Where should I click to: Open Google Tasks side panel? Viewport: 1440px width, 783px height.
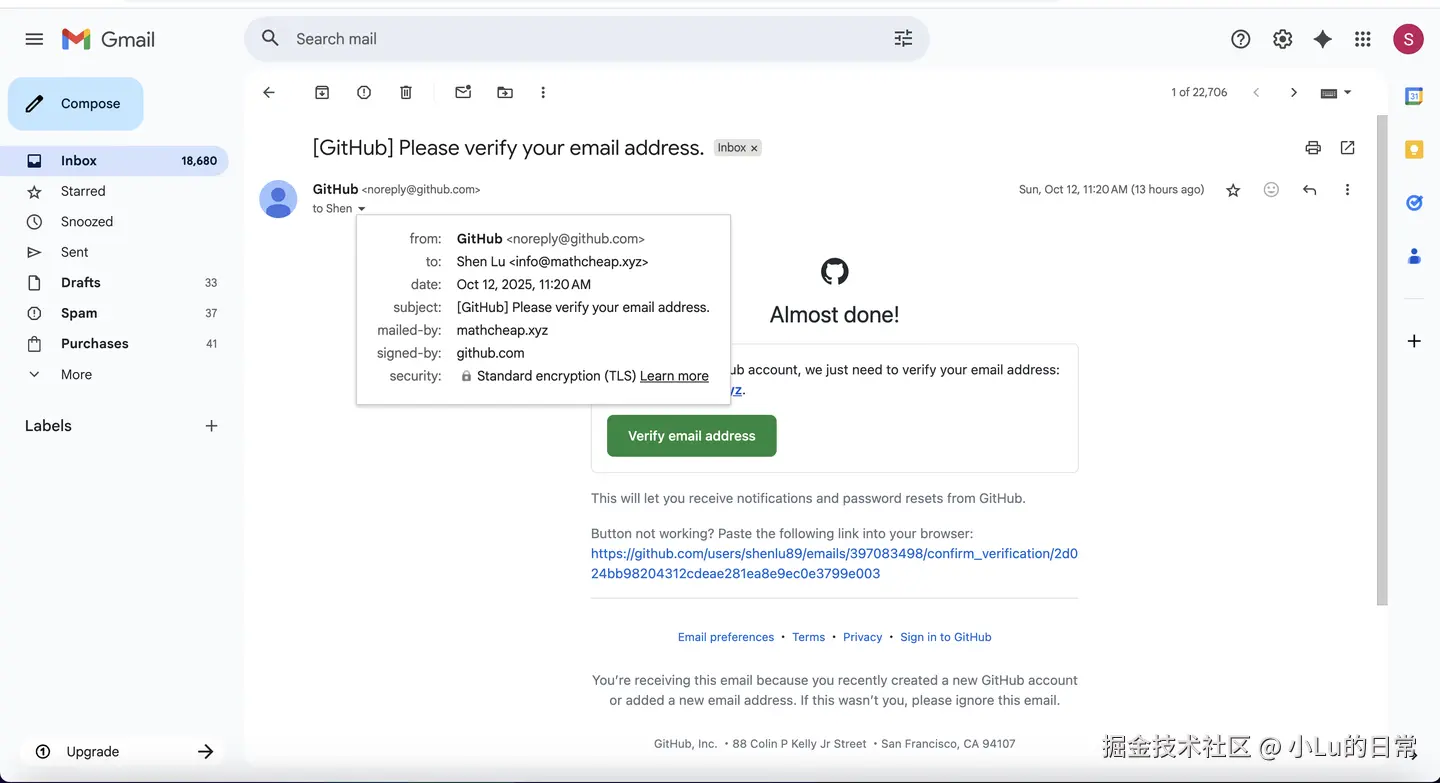pyautogui.click(x=1414, y=203)
